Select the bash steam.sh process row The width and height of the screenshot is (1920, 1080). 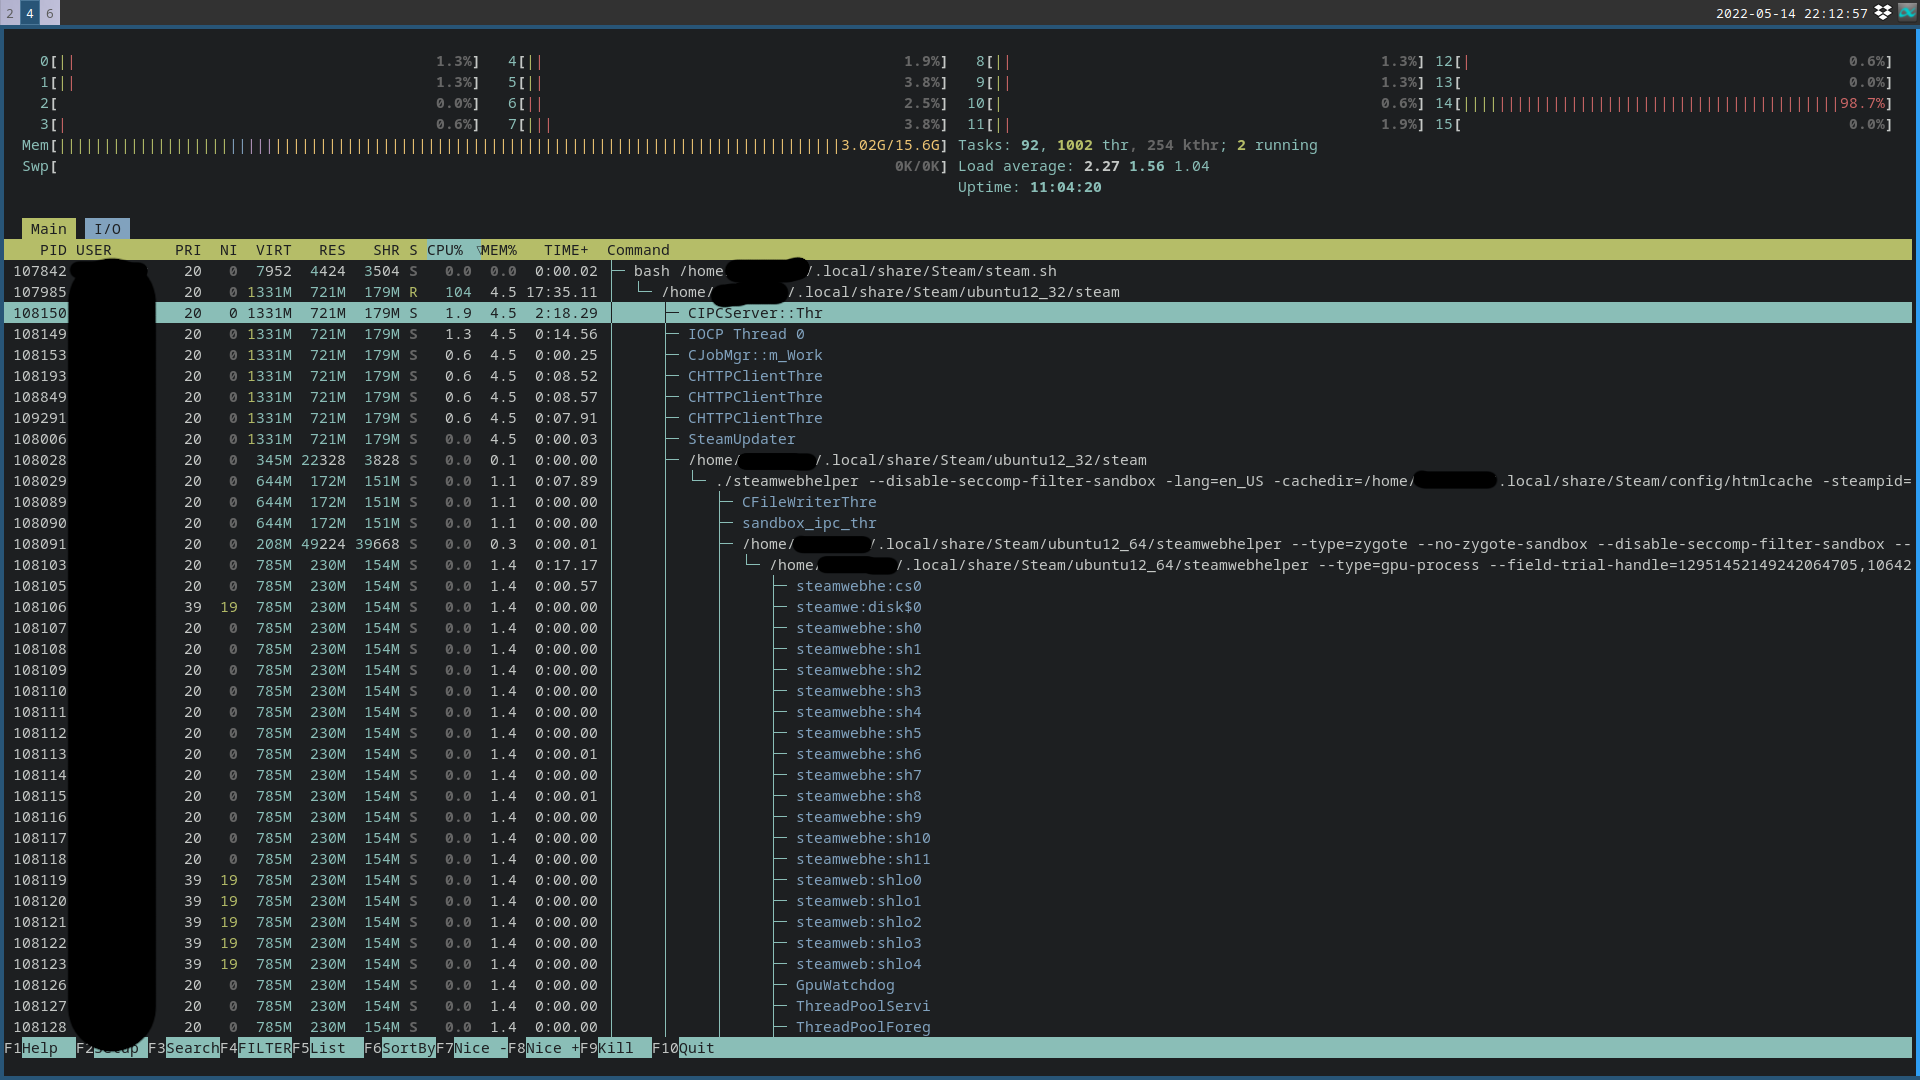coord(958,271)
